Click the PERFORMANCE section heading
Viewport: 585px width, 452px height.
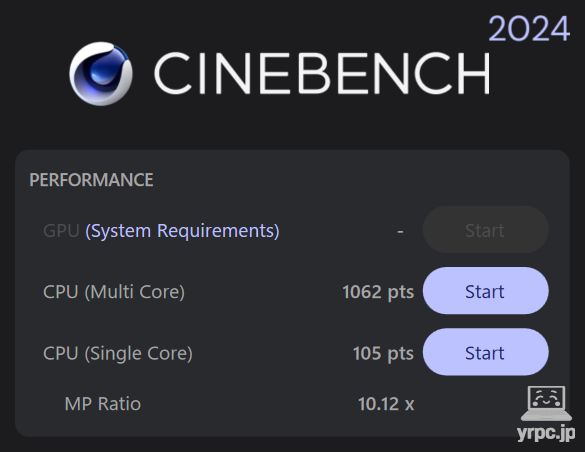click(x=91, y=180)
